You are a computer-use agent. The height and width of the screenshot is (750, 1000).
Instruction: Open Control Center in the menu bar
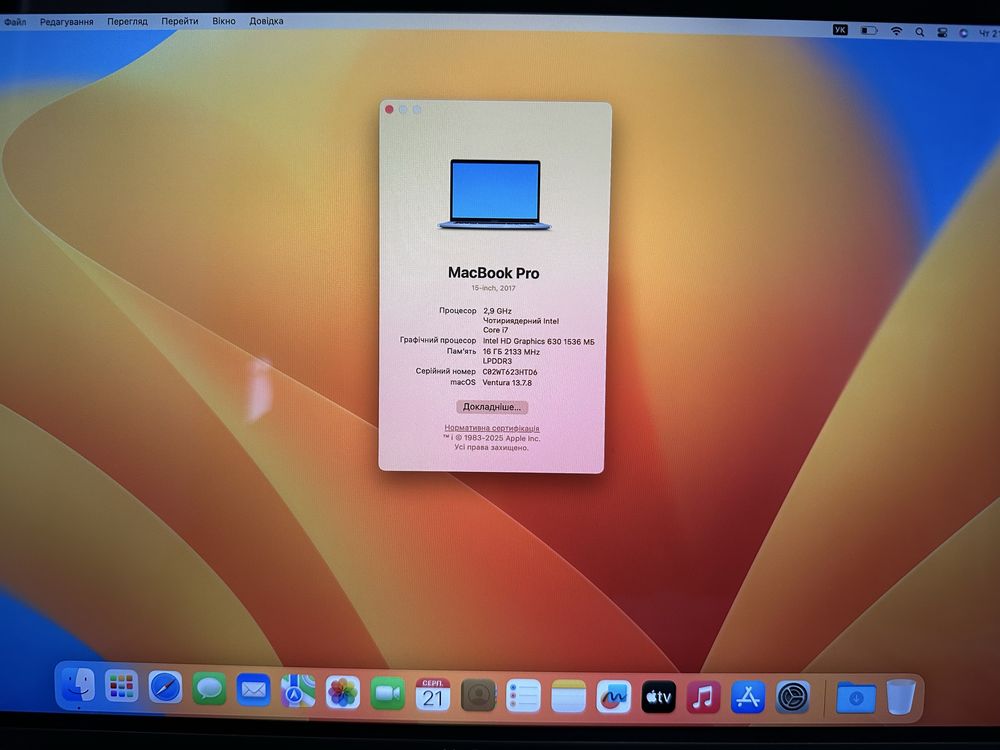[942, 33]
